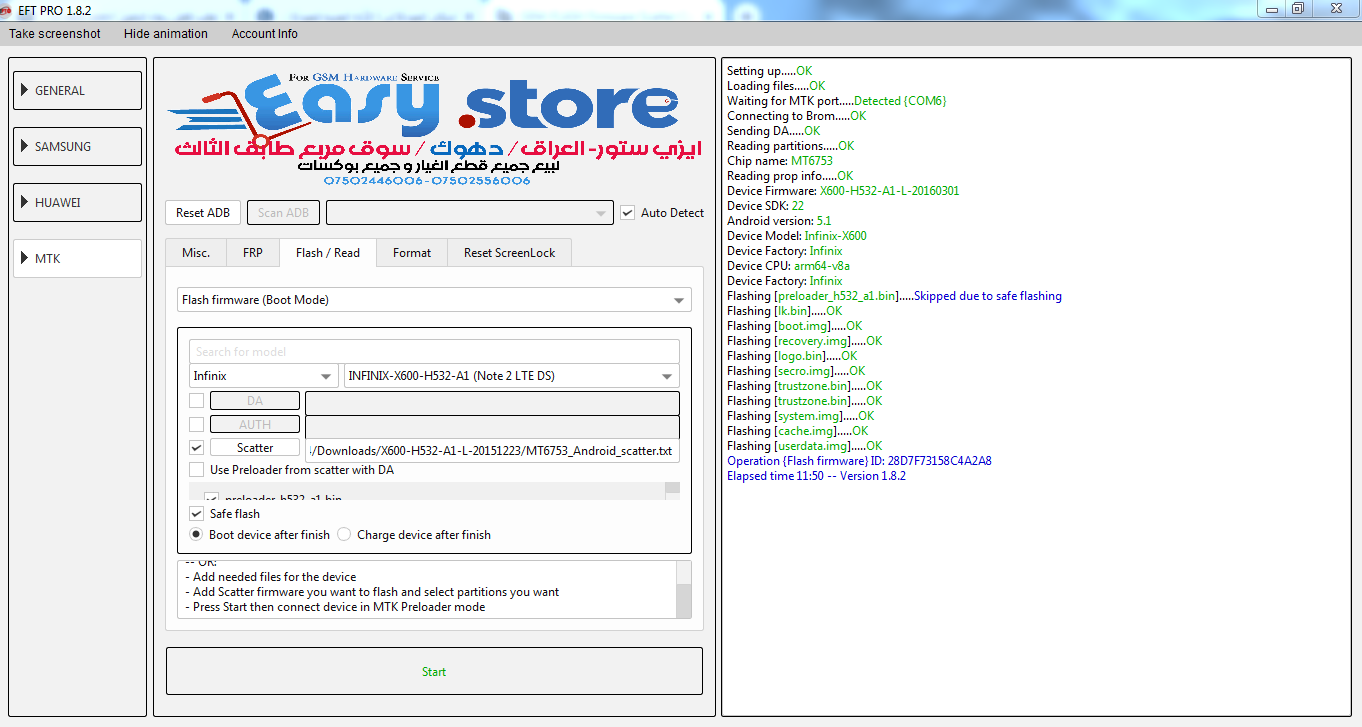The image size is (1362, 727).
Task: Expand the SAMSUNG section arrow
Action: click(24, 146)
